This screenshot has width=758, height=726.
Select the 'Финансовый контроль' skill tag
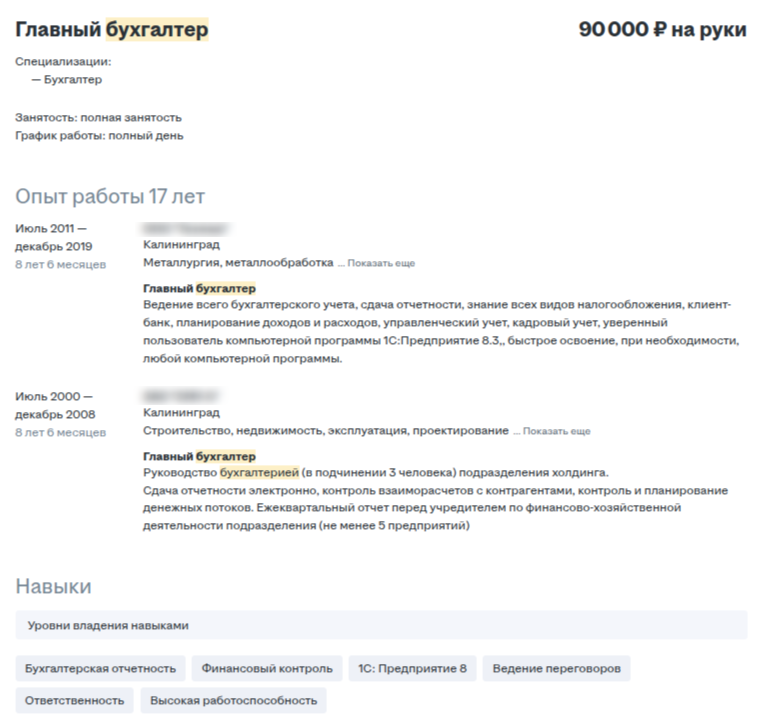coord(267,668)
